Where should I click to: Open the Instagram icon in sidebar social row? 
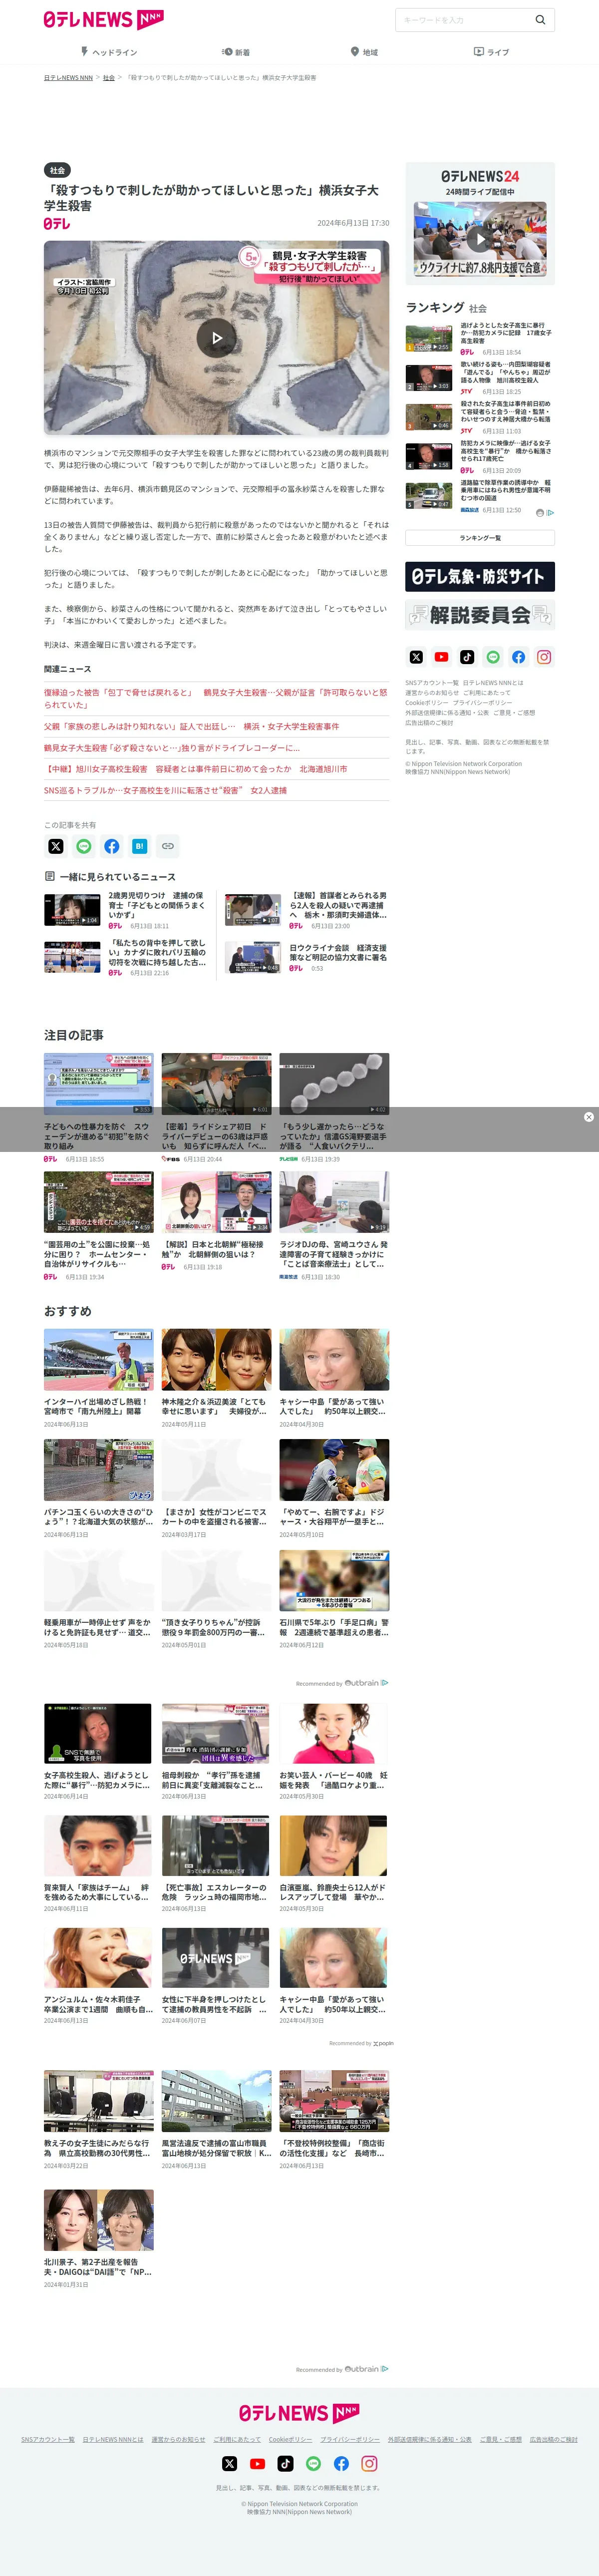(x=544, y=657)
